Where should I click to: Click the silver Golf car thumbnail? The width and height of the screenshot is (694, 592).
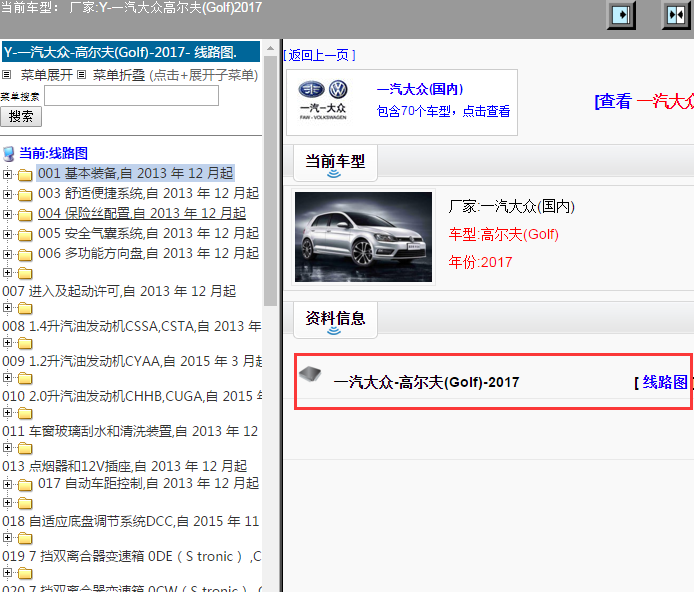click(x=363, y=237)
